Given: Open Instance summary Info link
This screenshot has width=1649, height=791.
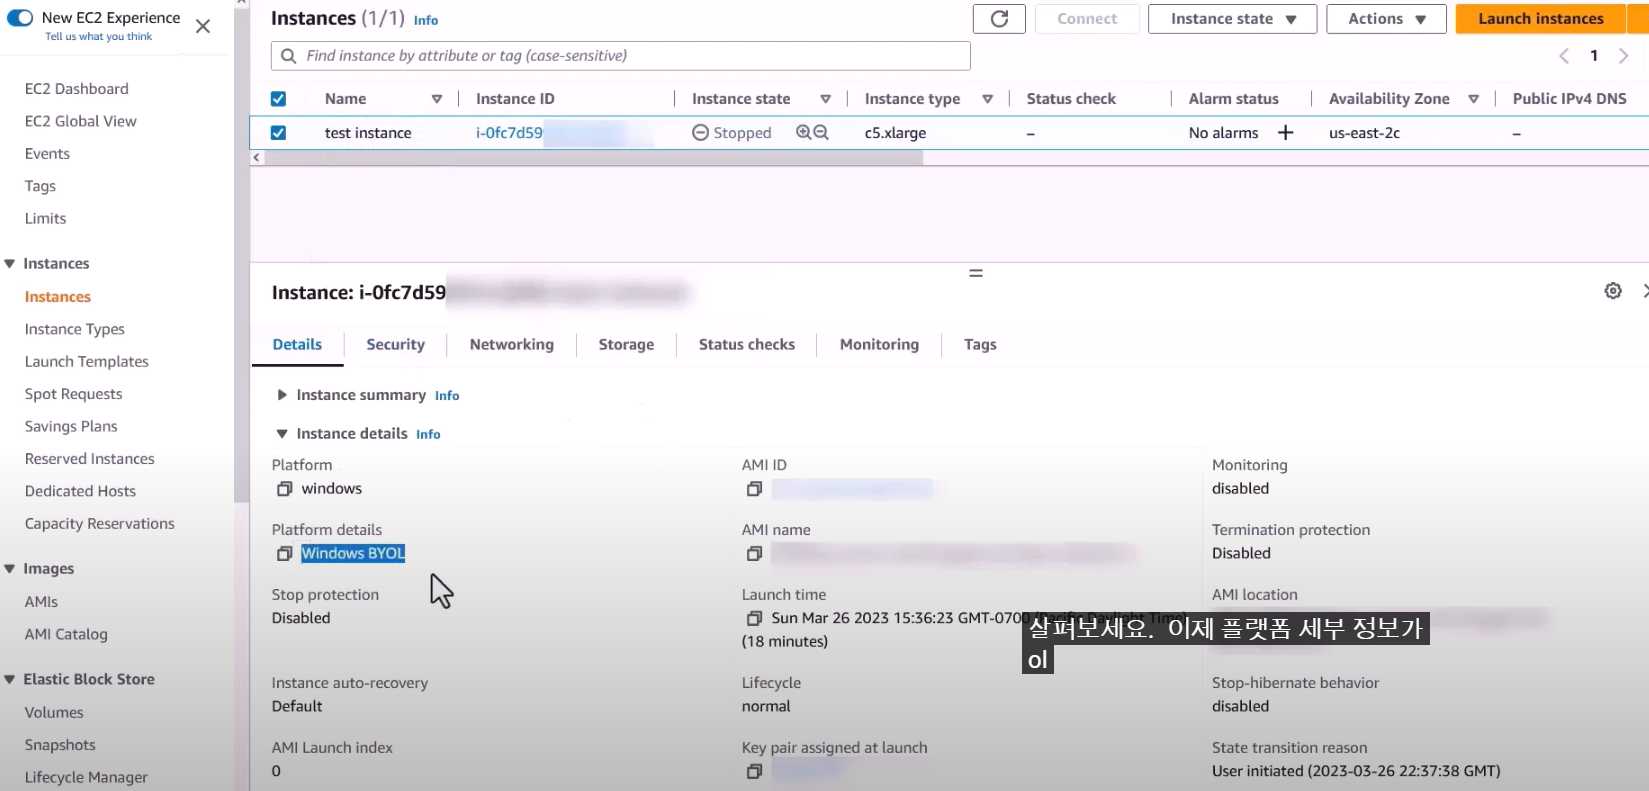Looking at the screenshot, I should click(x=447, y=396).
